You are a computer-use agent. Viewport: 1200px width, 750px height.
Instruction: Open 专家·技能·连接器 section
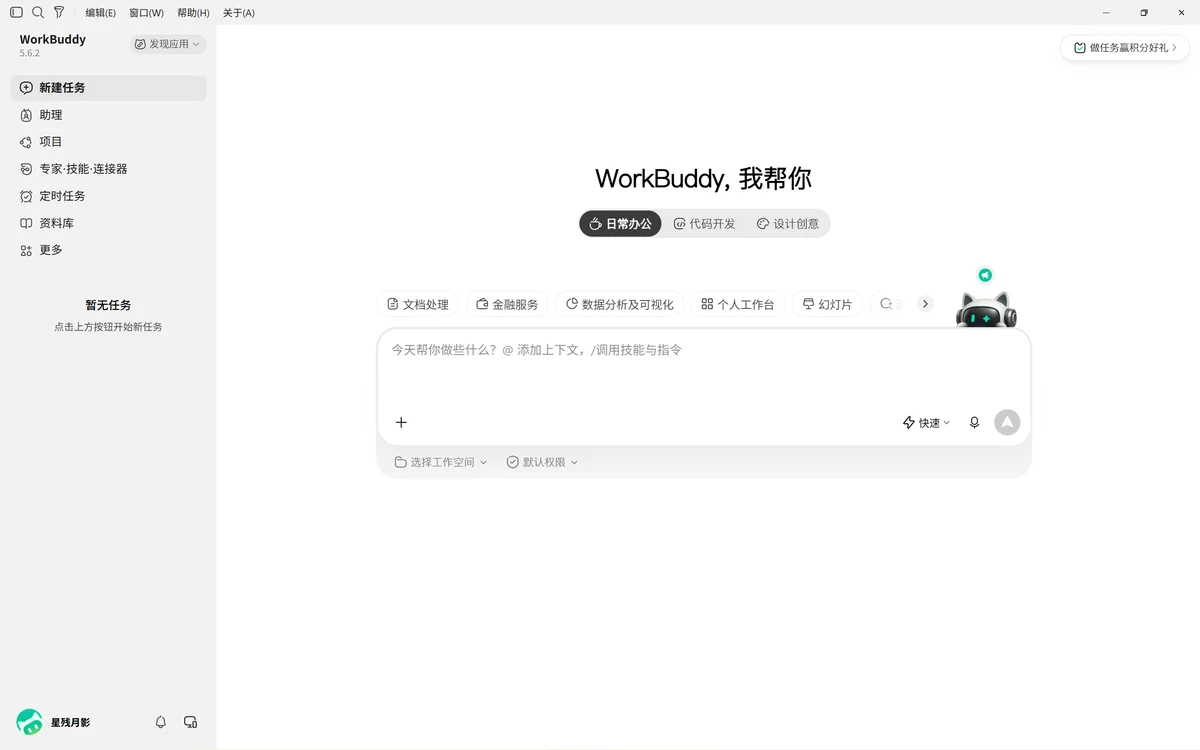(108, 169)
